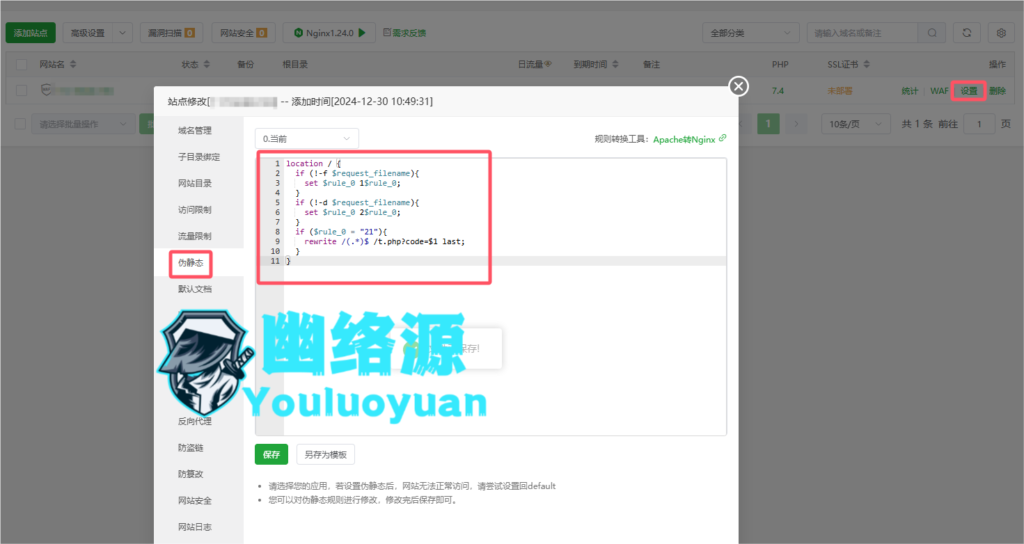Click the search magnifier icon
1024x544 pixels.
(932, 33)
